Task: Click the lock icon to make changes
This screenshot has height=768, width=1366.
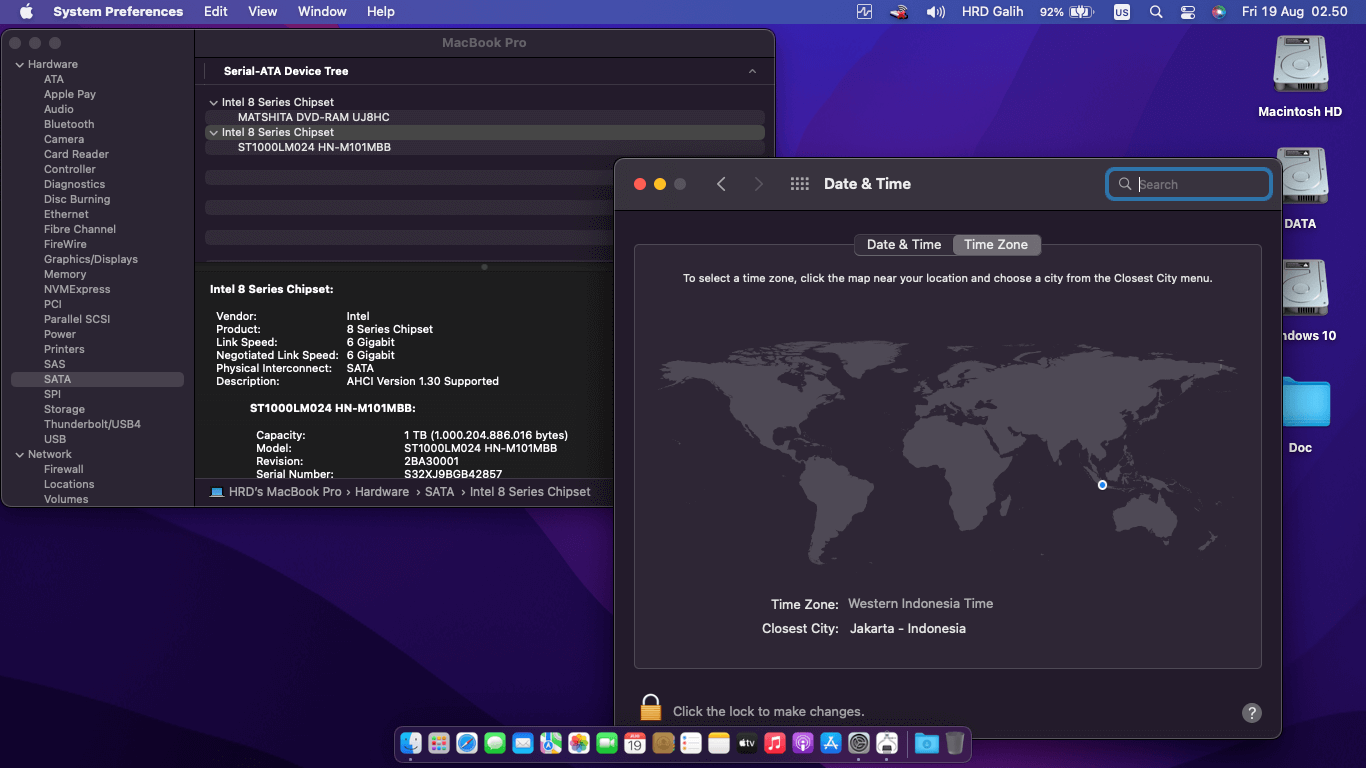Action: [651, 708]
